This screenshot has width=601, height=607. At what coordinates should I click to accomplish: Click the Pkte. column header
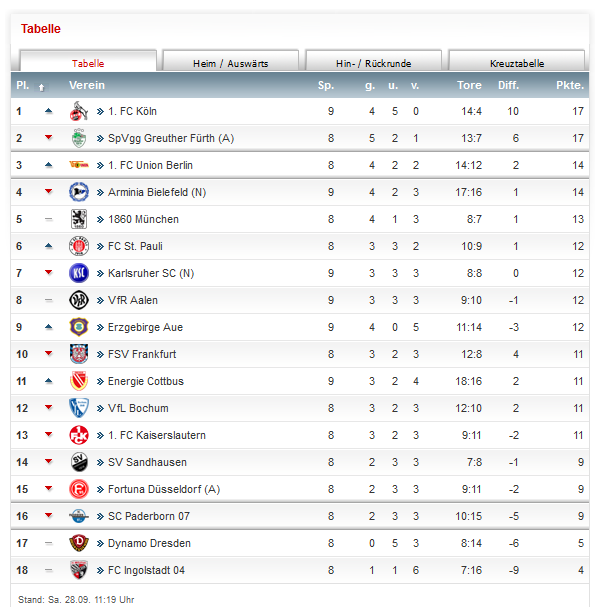570,85
